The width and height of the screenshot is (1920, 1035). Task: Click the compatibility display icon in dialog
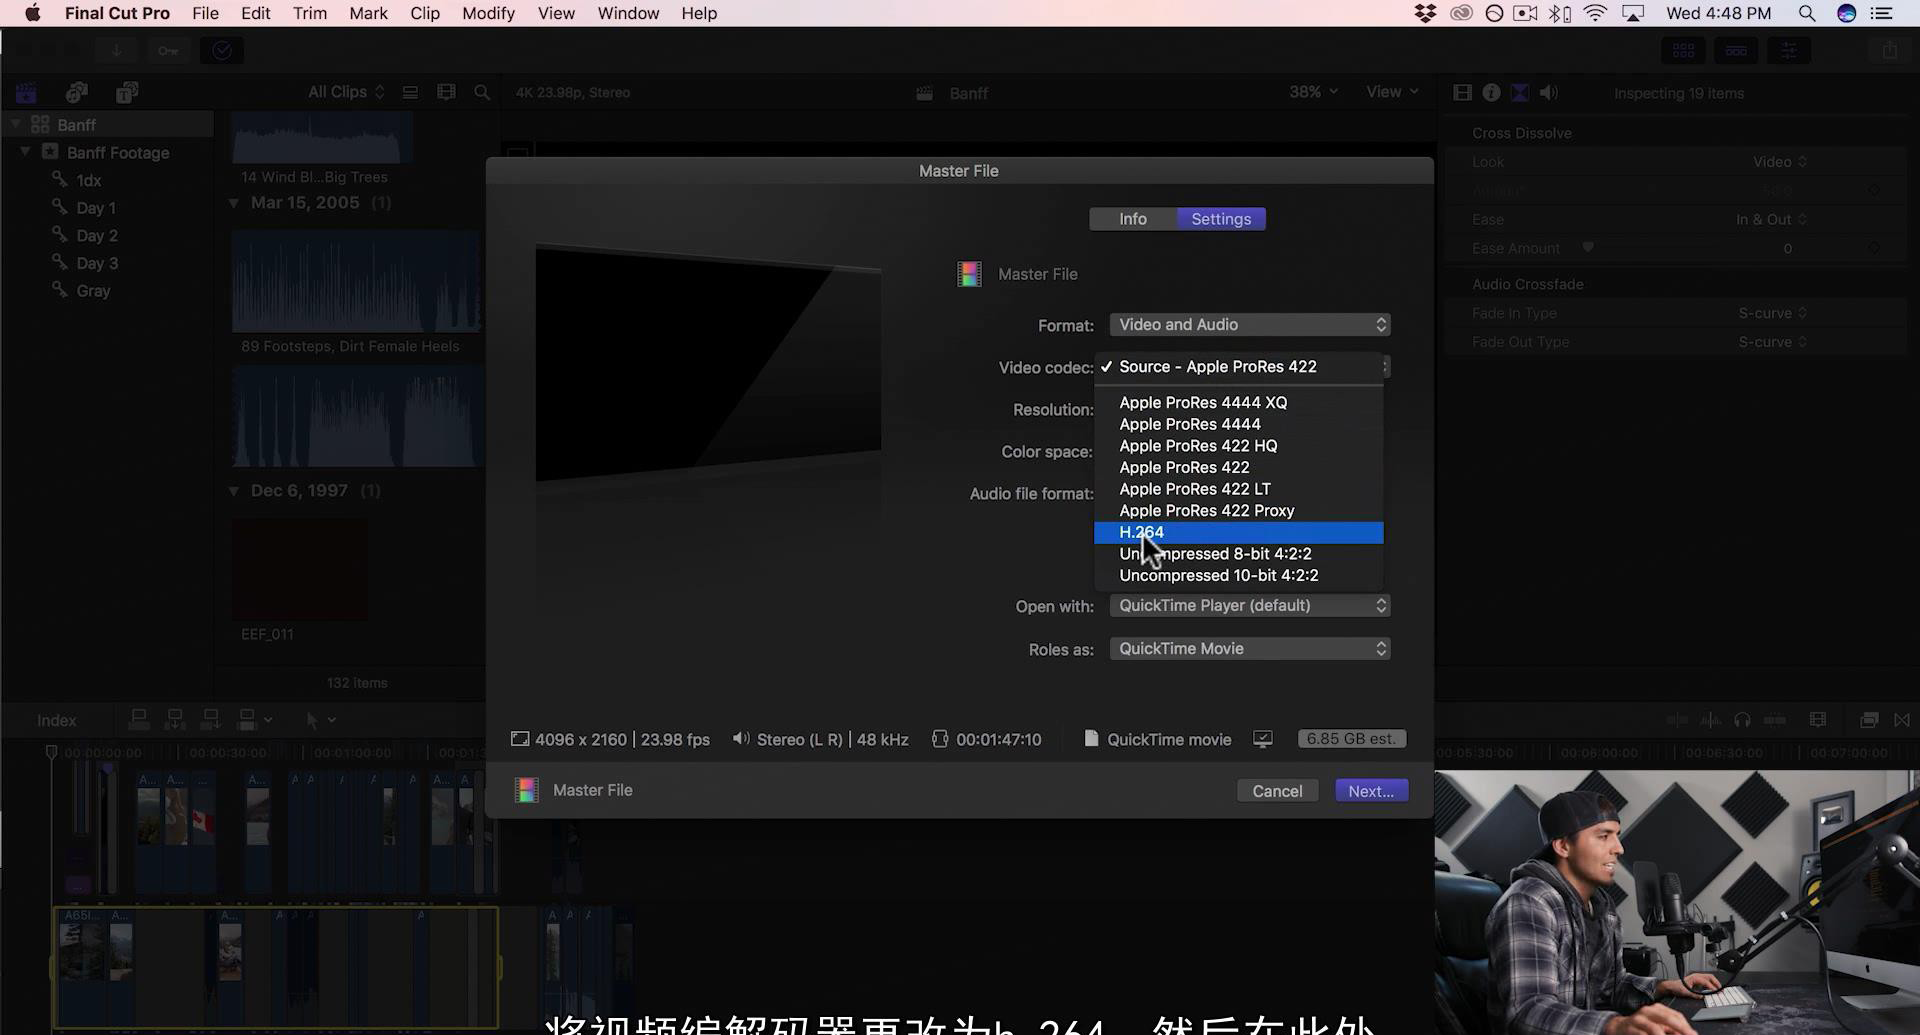pyautogui.click(x=1263, y=739)
